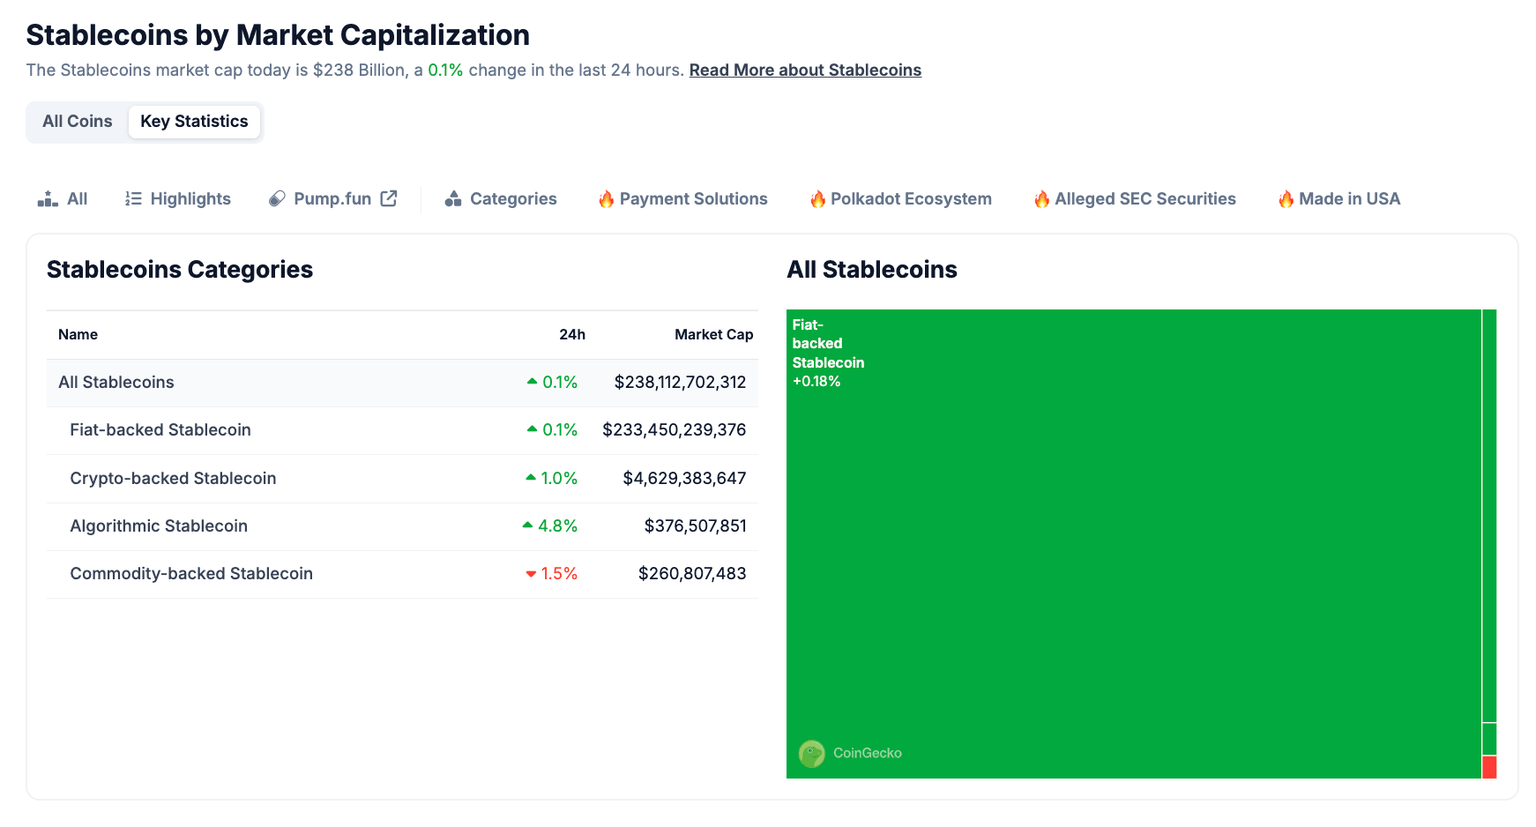Sort the table by Market Cap
Screen dimensions: 1536x827
713,334
